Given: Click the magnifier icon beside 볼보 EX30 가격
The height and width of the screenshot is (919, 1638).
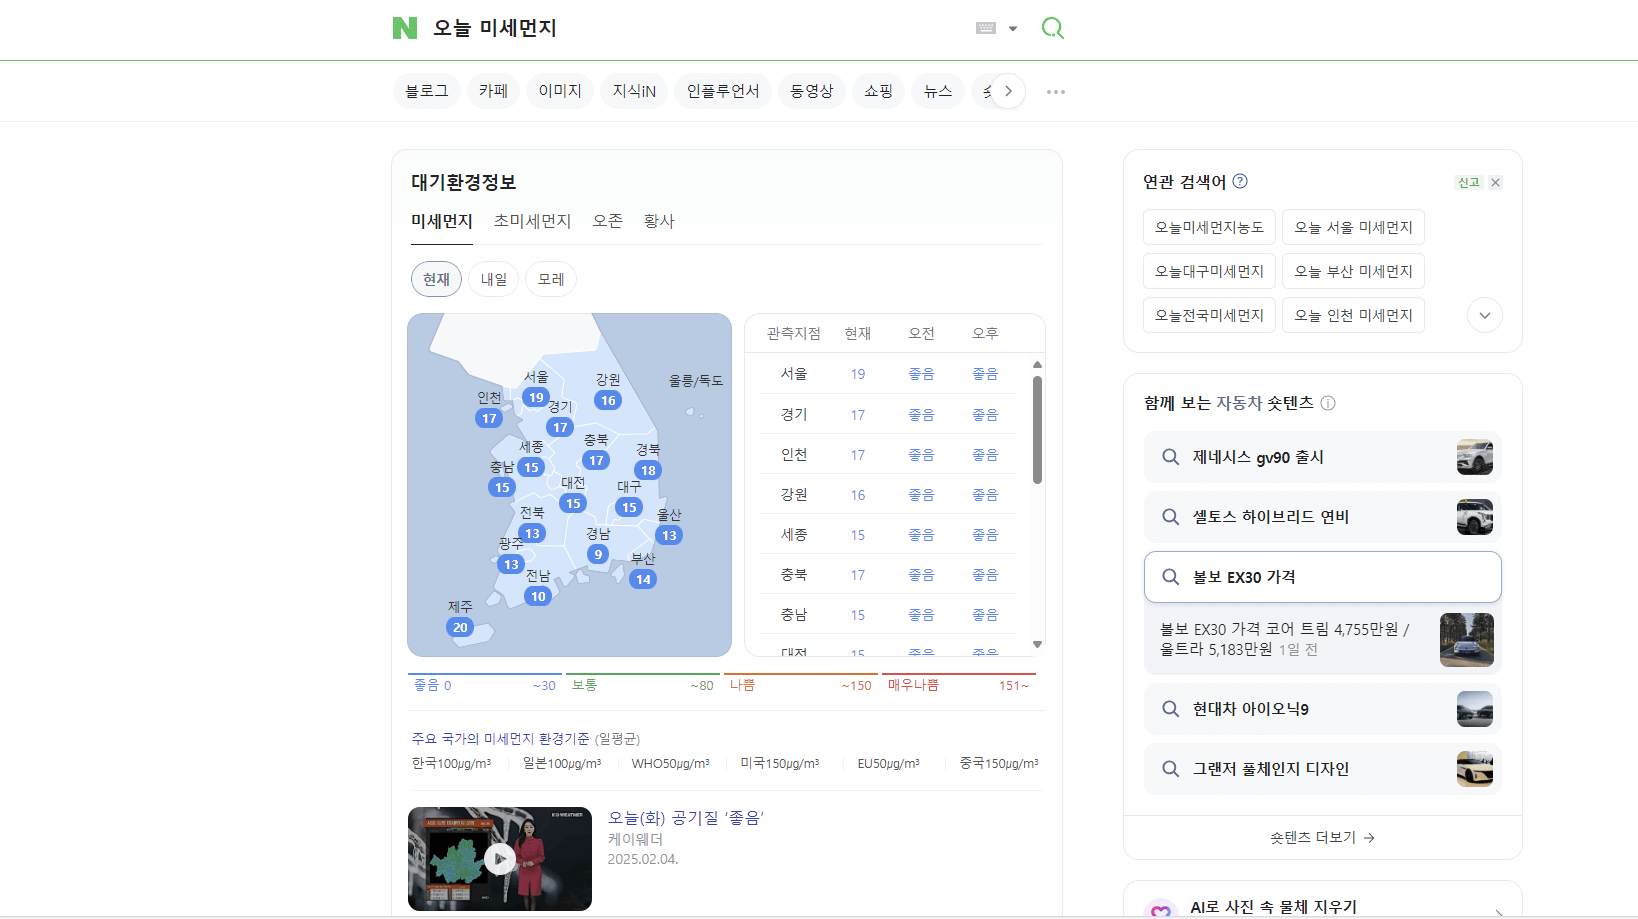Looking at the screenshot, I should pyautogui.click(x=1170, y=577).
